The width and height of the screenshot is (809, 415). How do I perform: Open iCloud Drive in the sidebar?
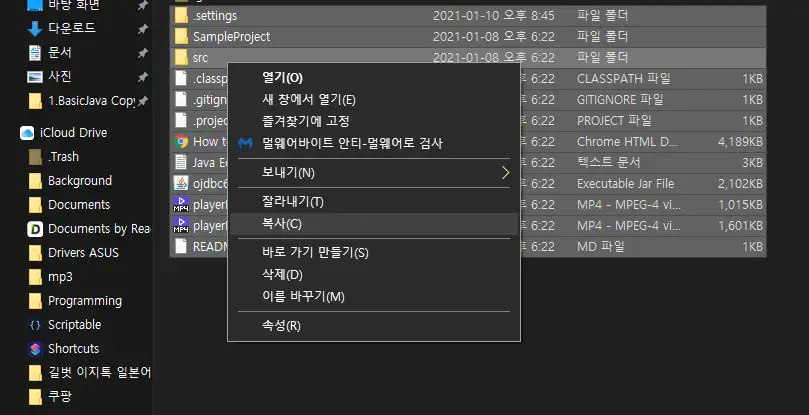pos(74,133)
